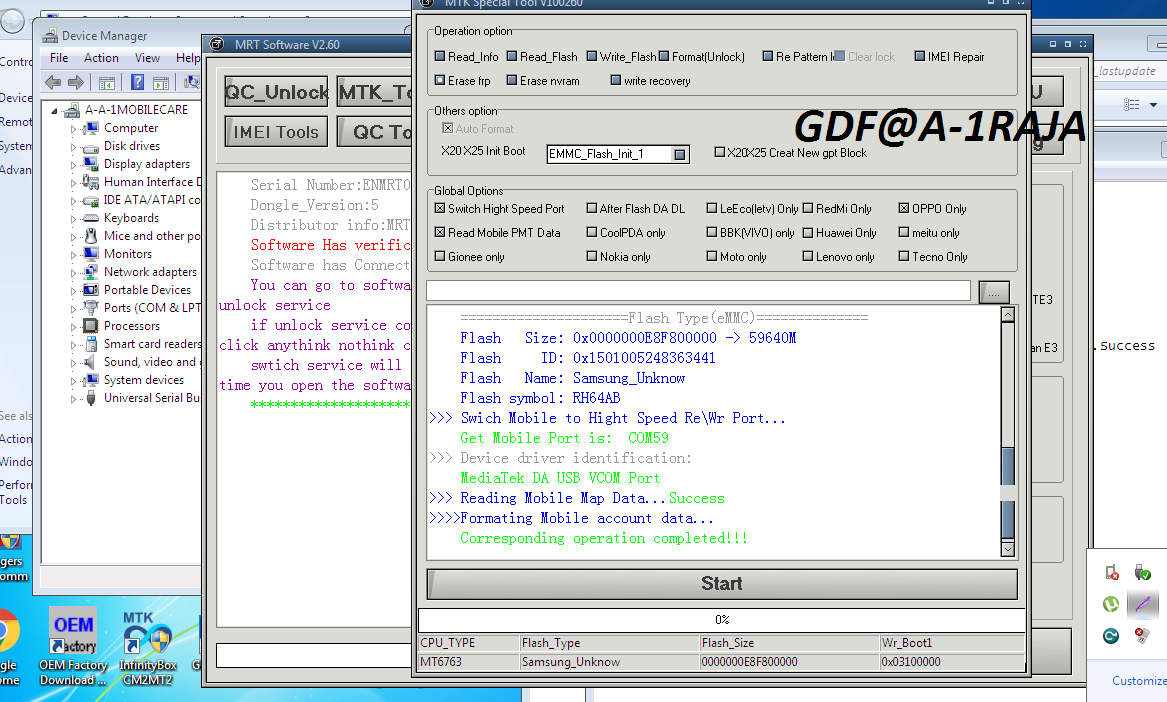Open the view options dropdown arrow at right
Viewport: 1167px width, 702px height.
tap(1154, 105)
